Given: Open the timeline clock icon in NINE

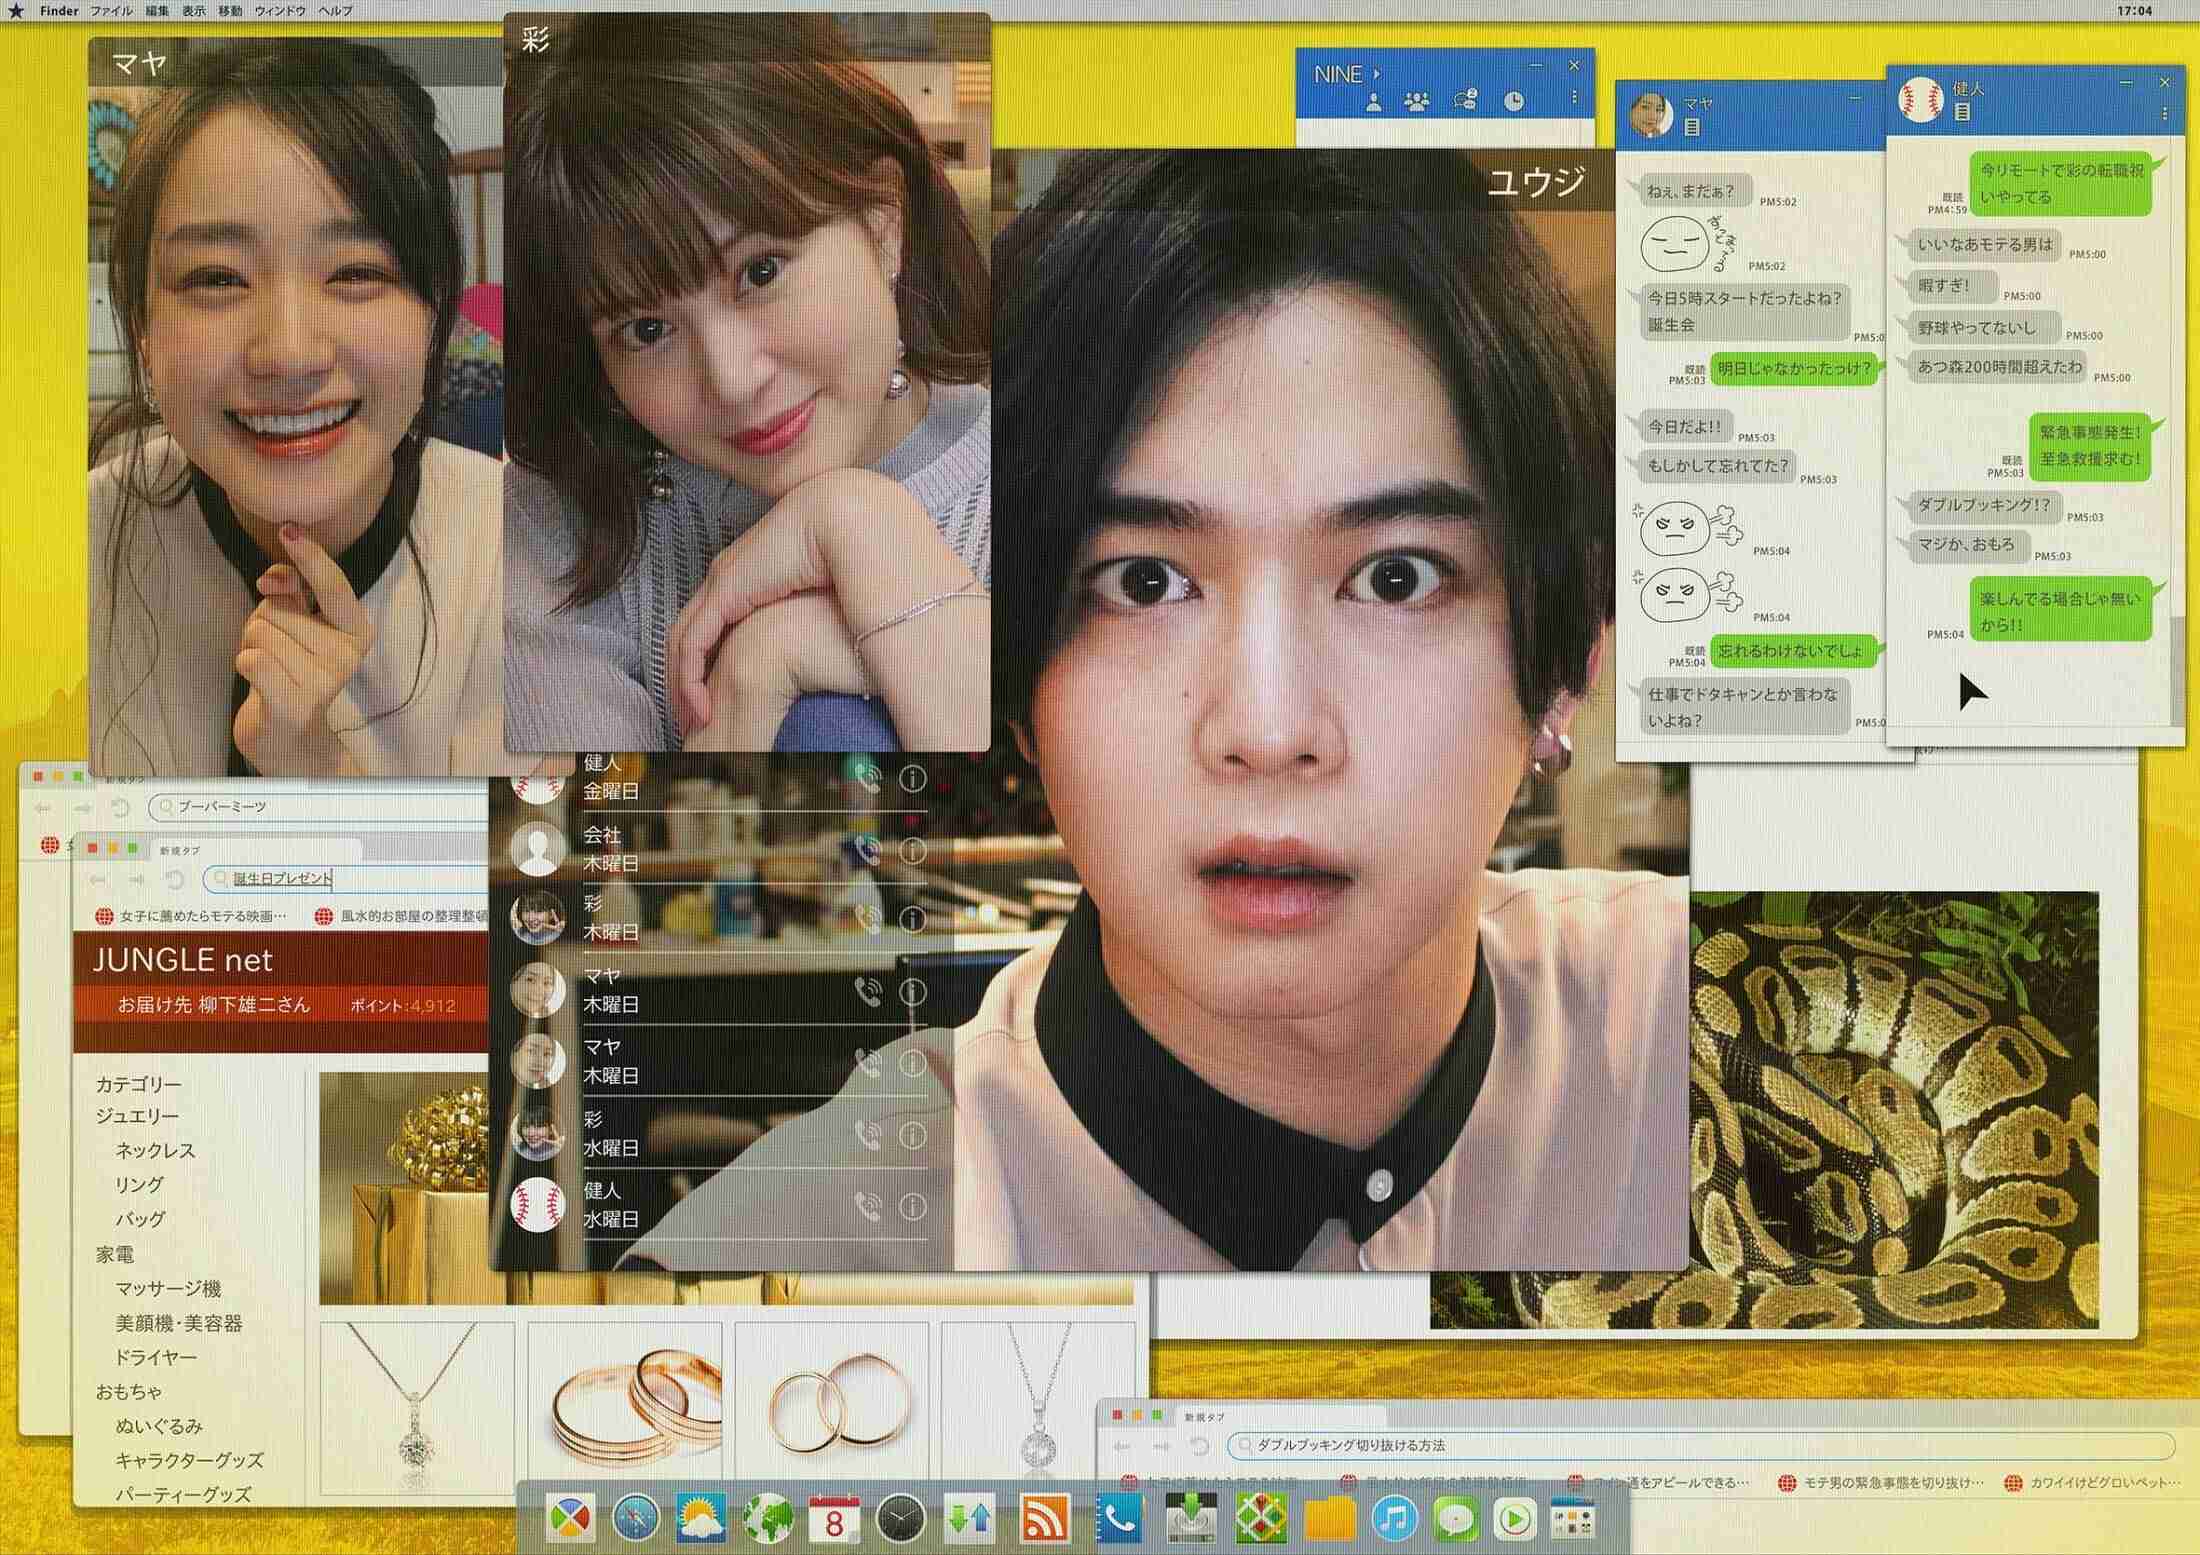Looking at the screenshot, I should (x=1514, y=101).
